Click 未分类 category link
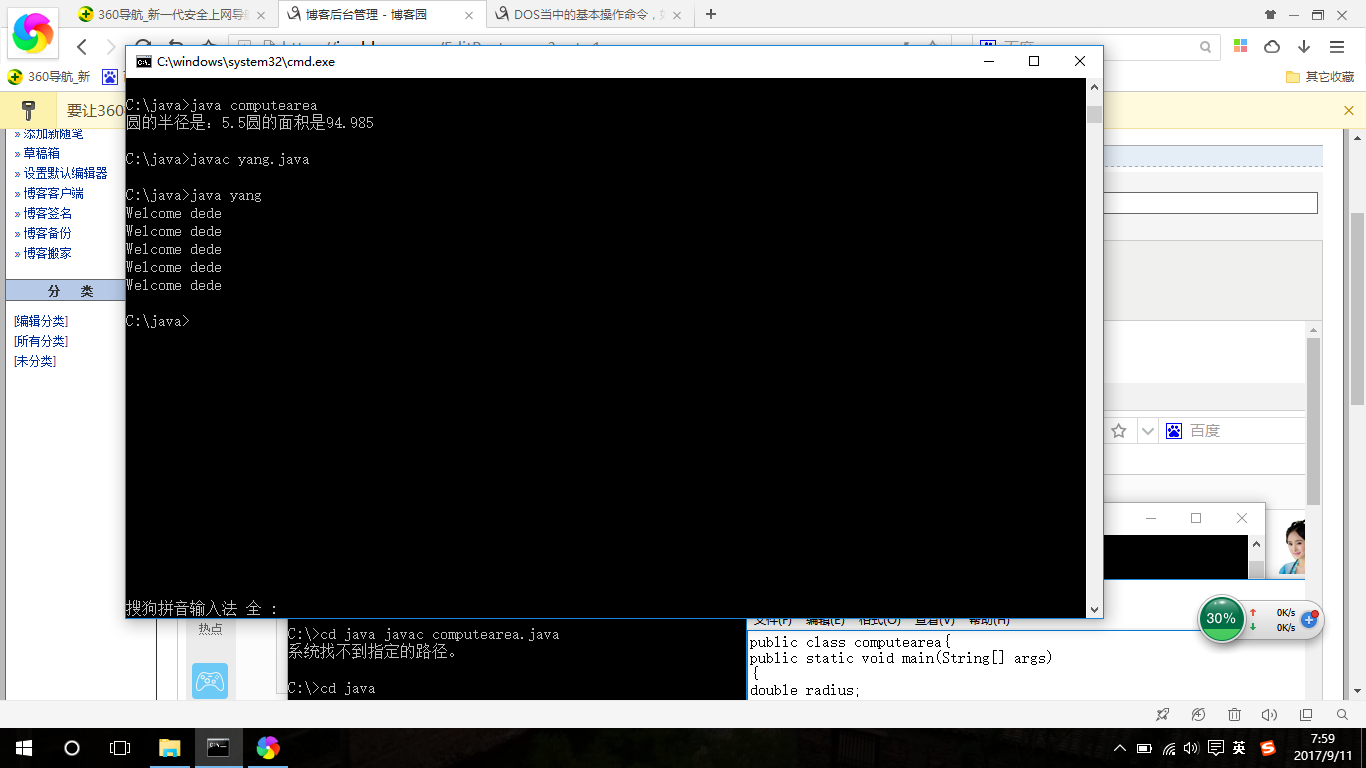Viewport: 1366px width, 768px height. (x=35, y=361)
